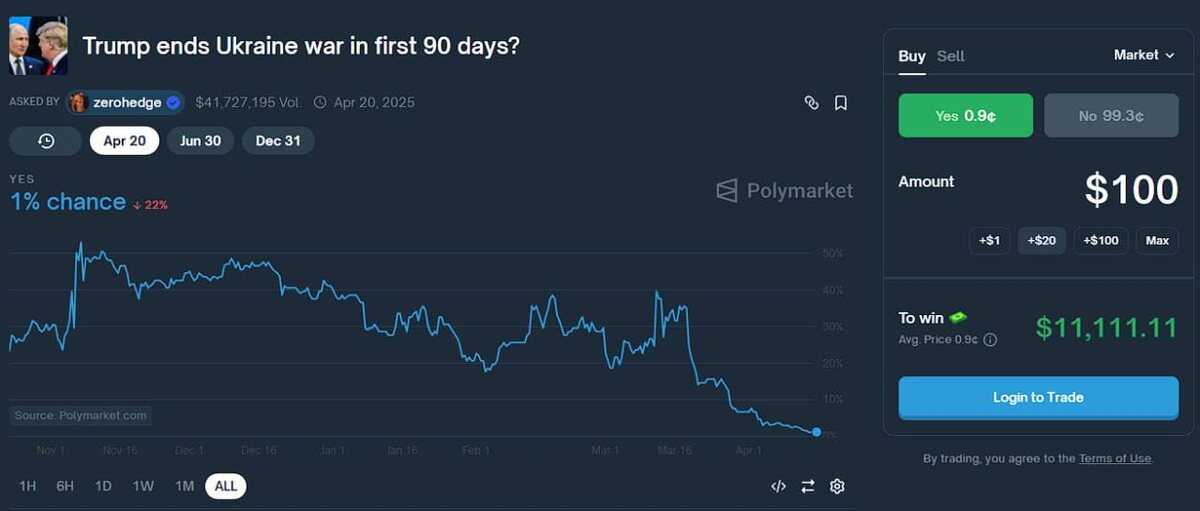The height and width of the screenshot is (511, 1200).
Task: Select the Yes 0.9¢ outcome
Action: pyautogui.click(x=966, y=116)
